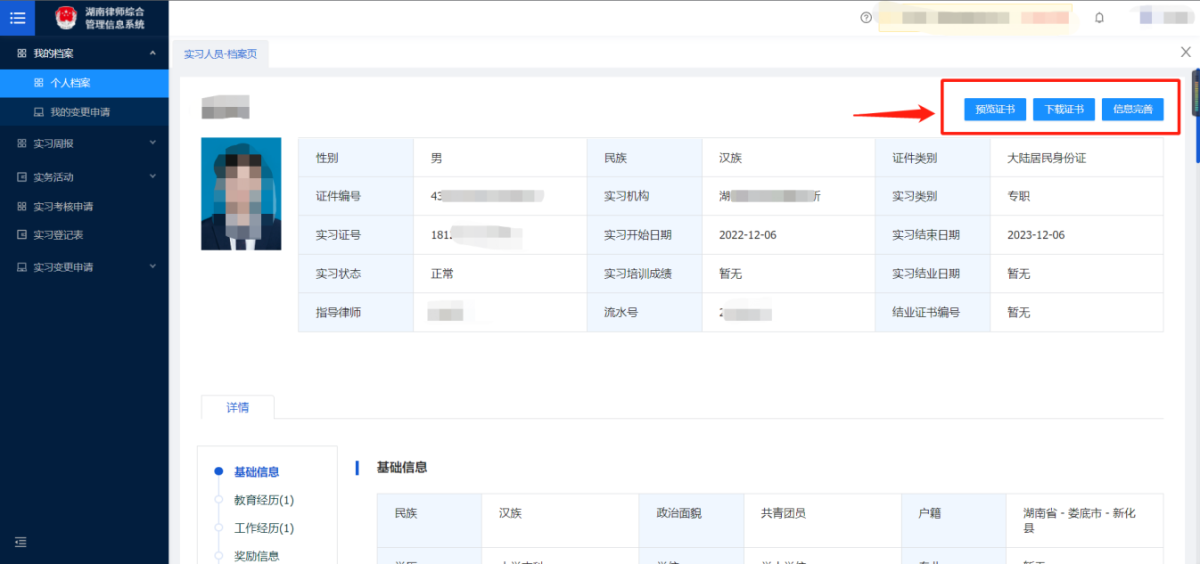Click the sidebar collapse icon at bottom-left

click(x=20, y=542)
